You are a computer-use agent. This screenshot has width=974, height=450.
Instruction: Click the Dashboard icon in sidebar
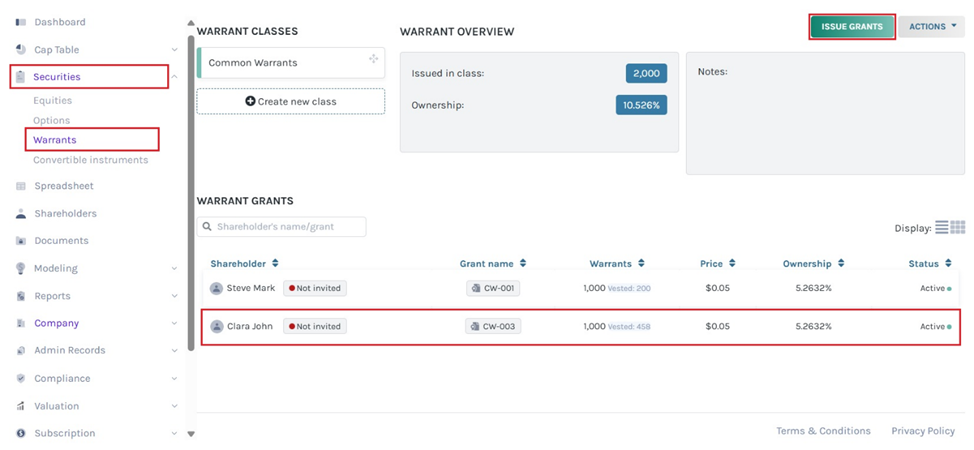click(21, 22)
